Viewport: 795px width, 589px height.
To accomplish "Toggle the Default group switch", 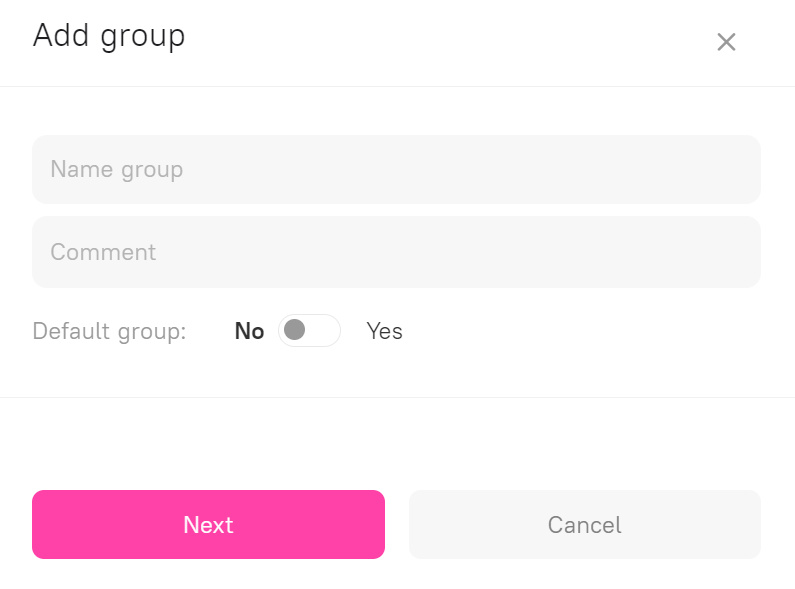I will tap(309, 331).
